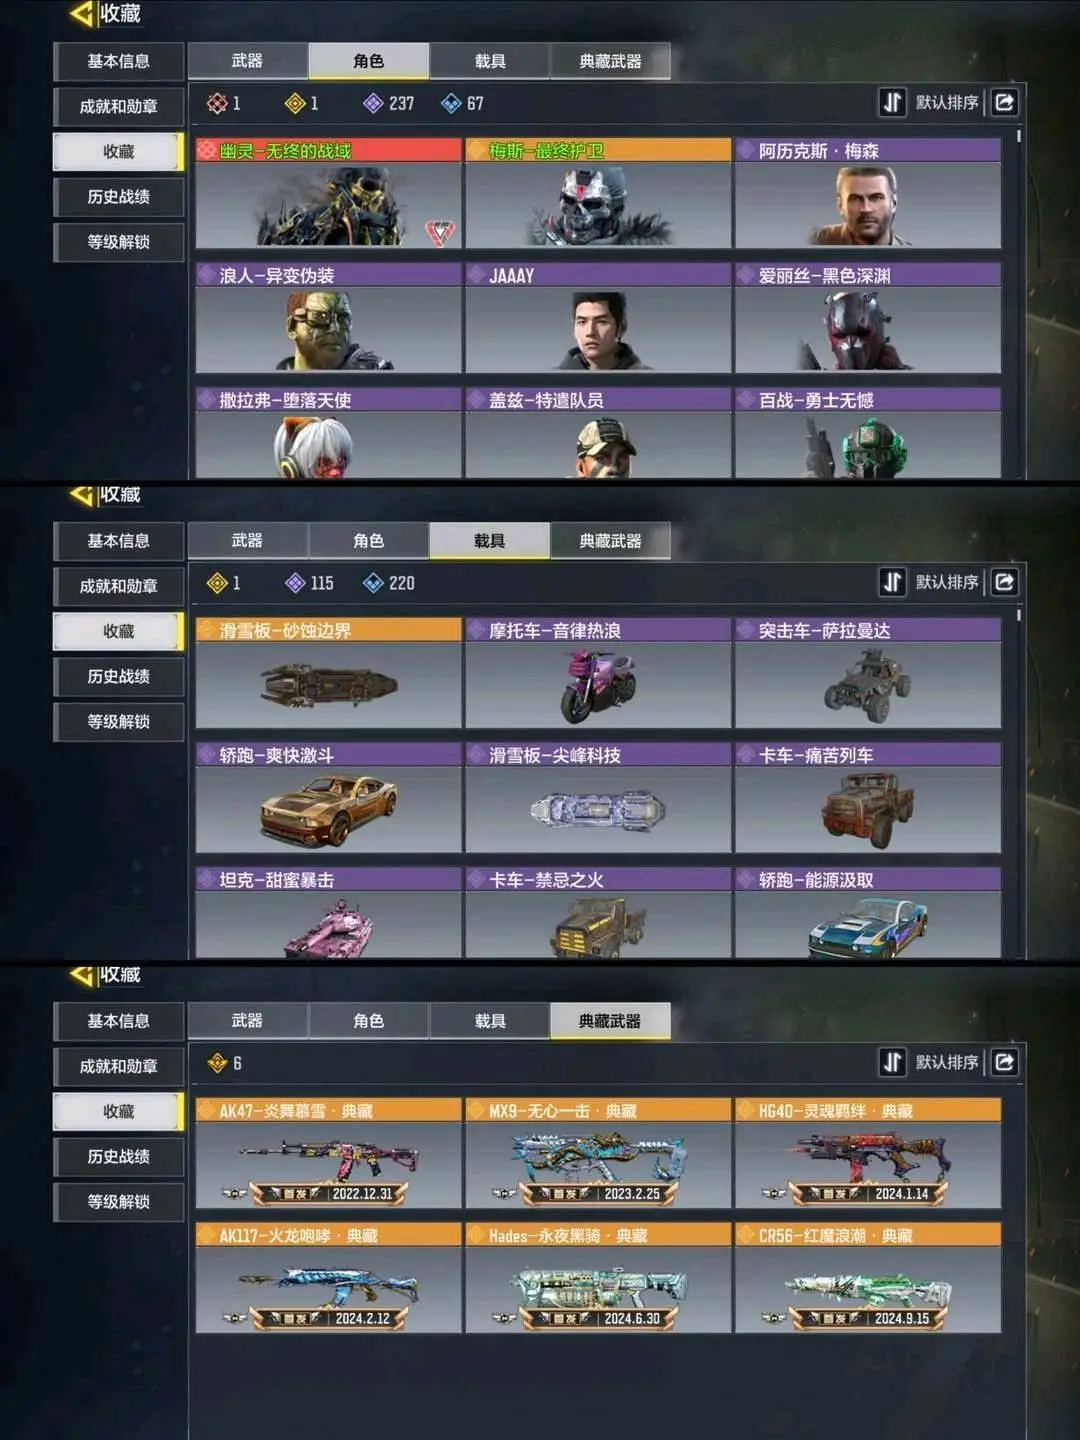Select the 摩托车-音律热浪 vehicle card
The image size is (1080, 1440).
click(598, 673)
